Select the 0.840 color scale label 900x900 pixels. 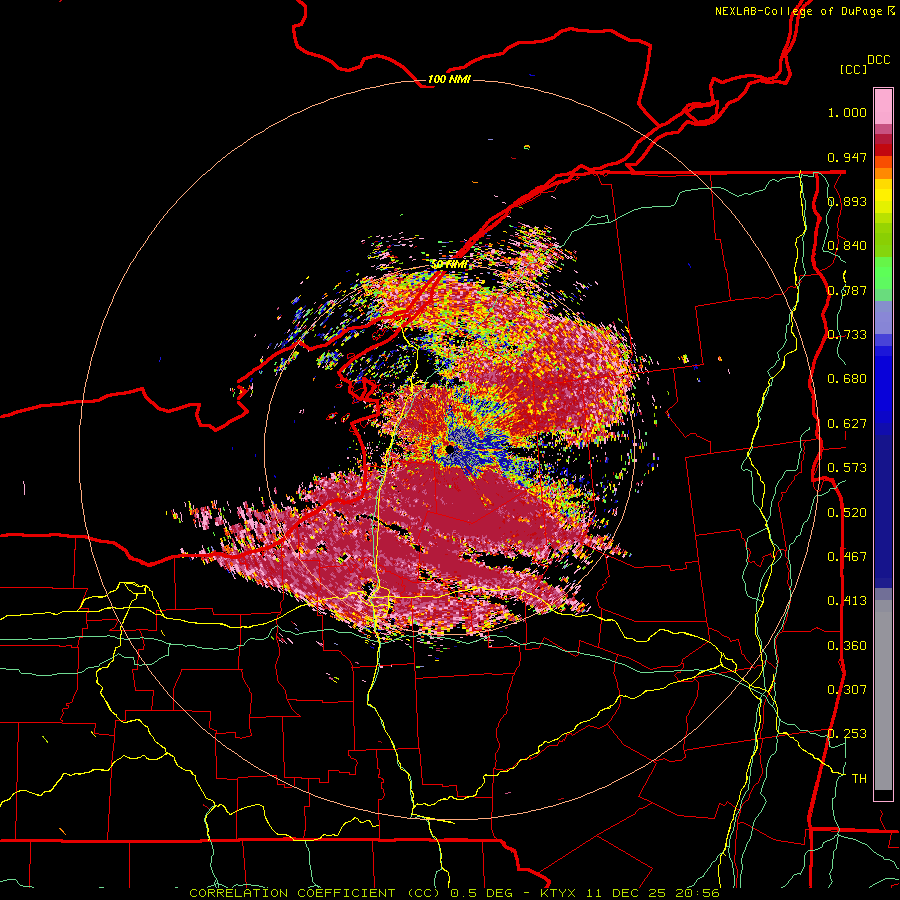click(847, 246)
